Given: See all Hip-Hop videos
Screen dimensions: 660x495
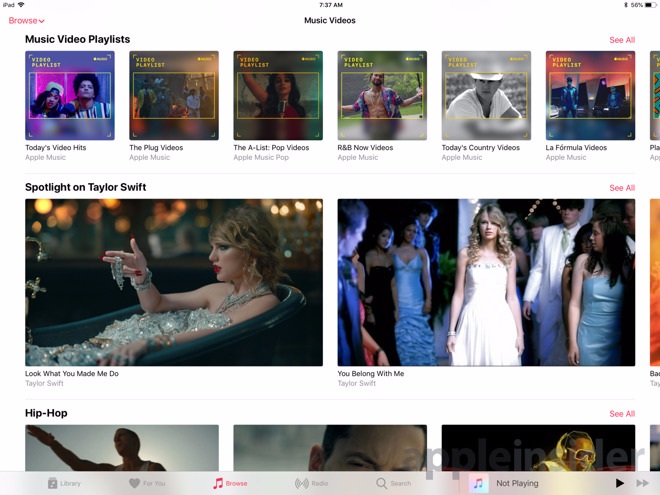Looking at the screenshot, I should click(622, 414).
